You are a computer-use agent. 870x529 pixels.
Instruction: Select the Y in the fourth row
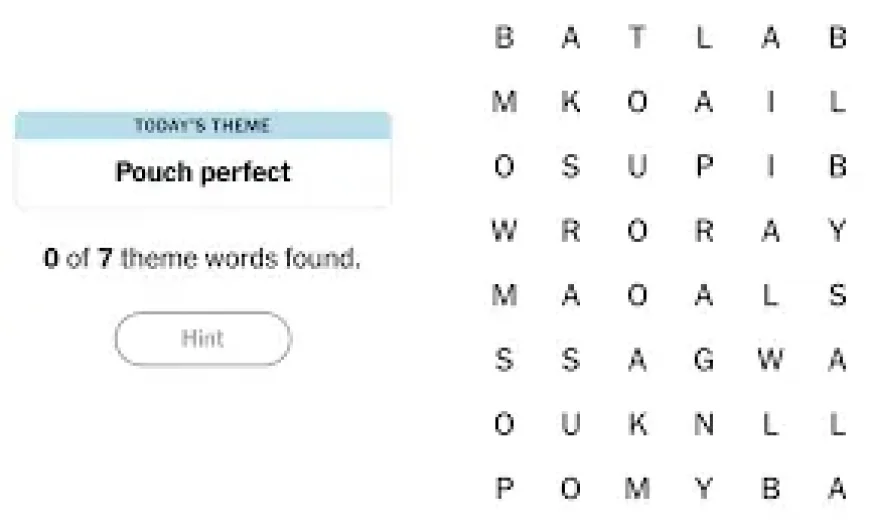point(838,232)
